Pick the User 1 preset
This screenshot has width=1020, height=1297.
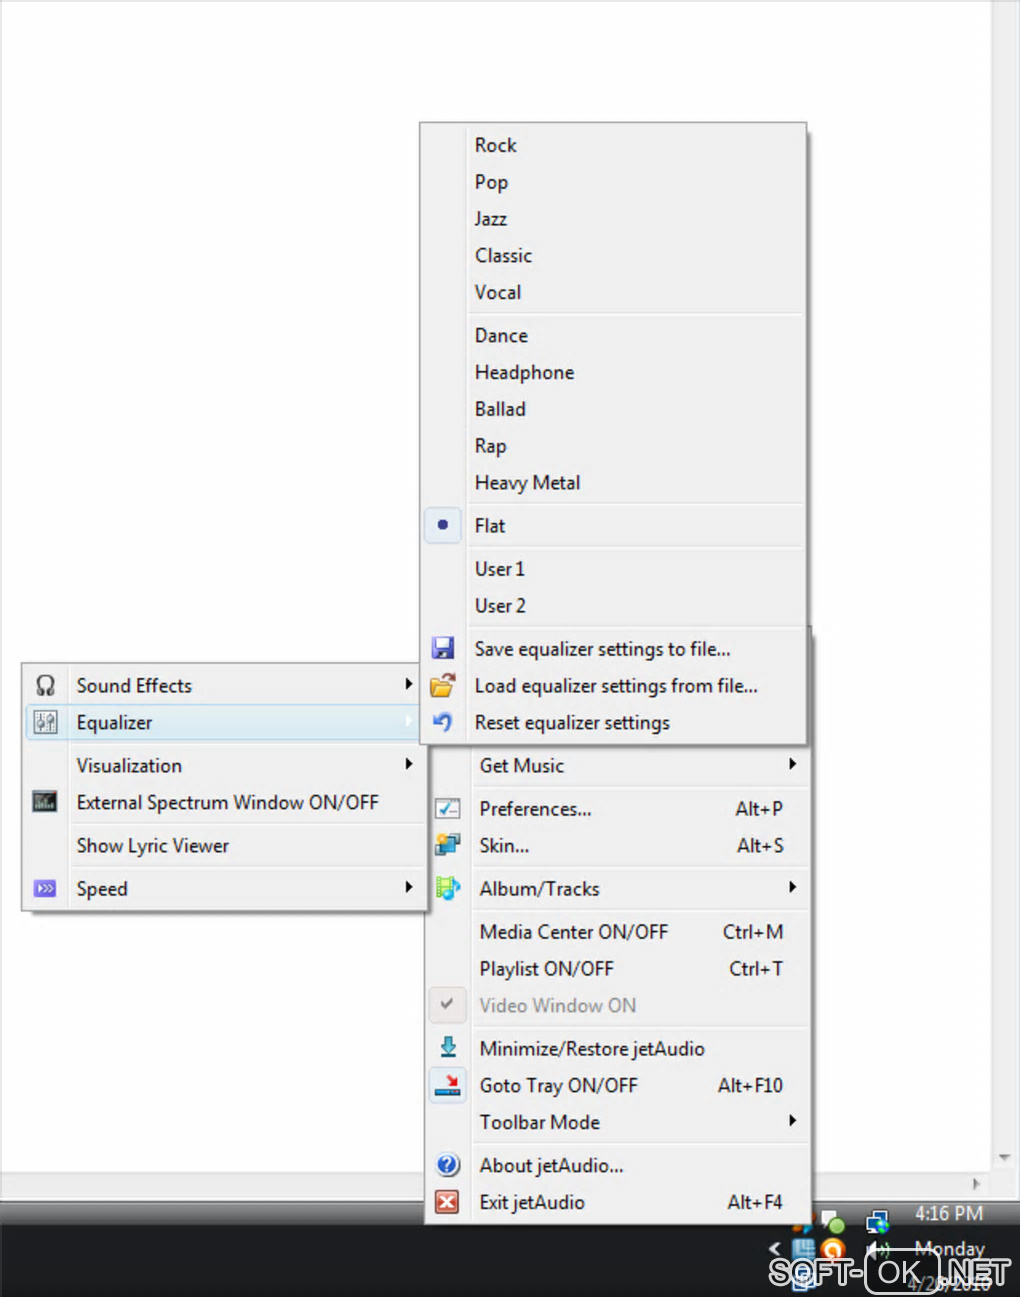[x=613, y=569]
